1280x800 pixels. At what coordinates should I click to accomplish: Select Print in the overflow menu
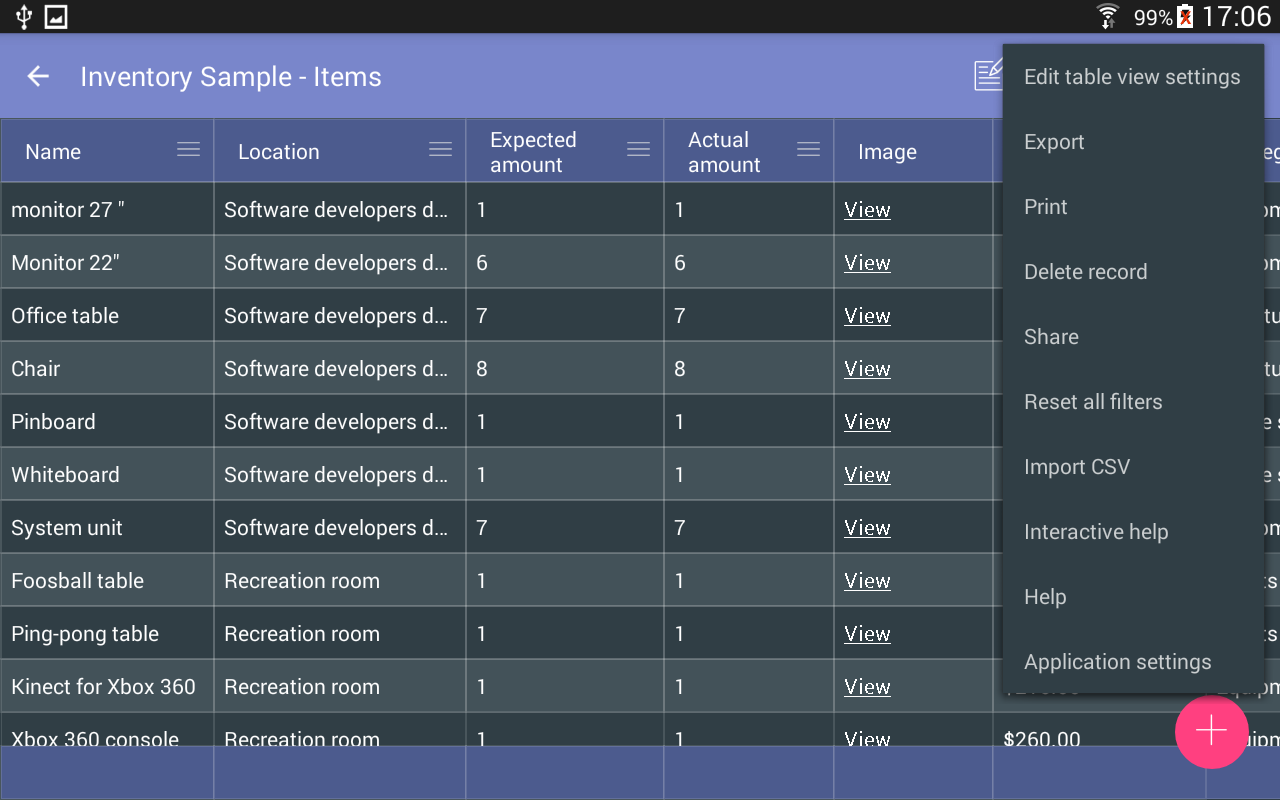(1132, 207)
